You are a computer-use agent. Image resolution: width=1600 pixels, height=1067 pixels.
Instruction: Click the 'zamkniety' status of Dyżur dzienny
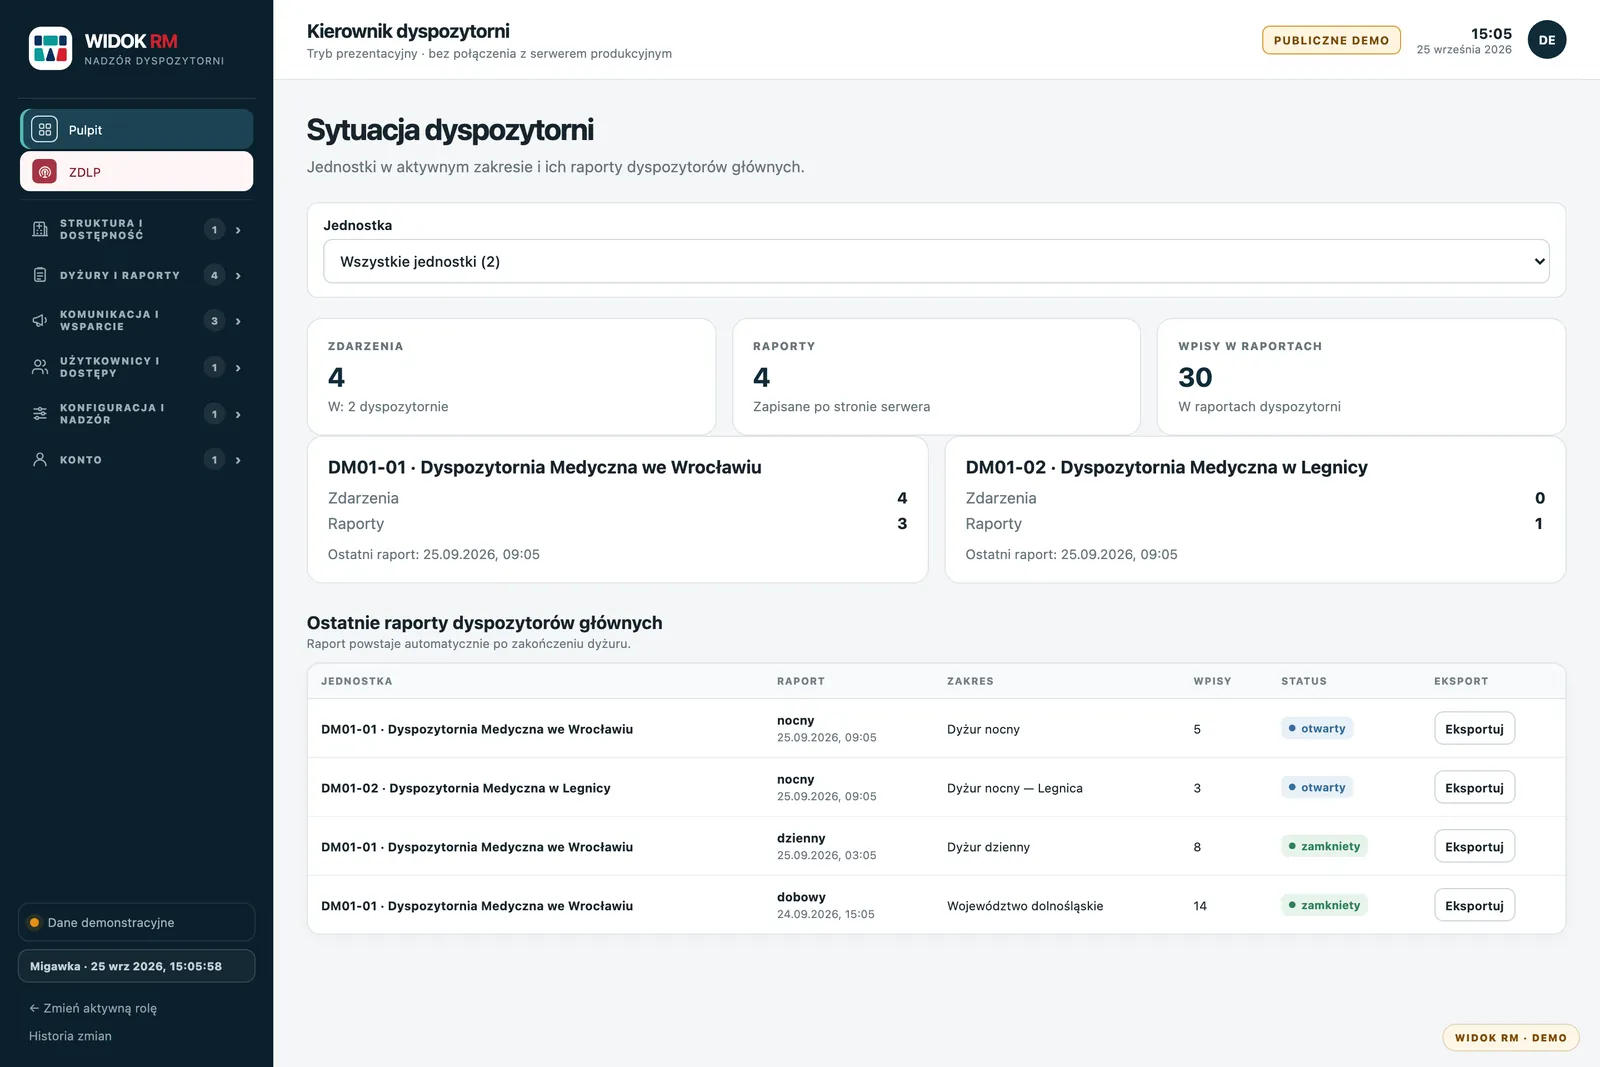click(x=1324, y=847)
